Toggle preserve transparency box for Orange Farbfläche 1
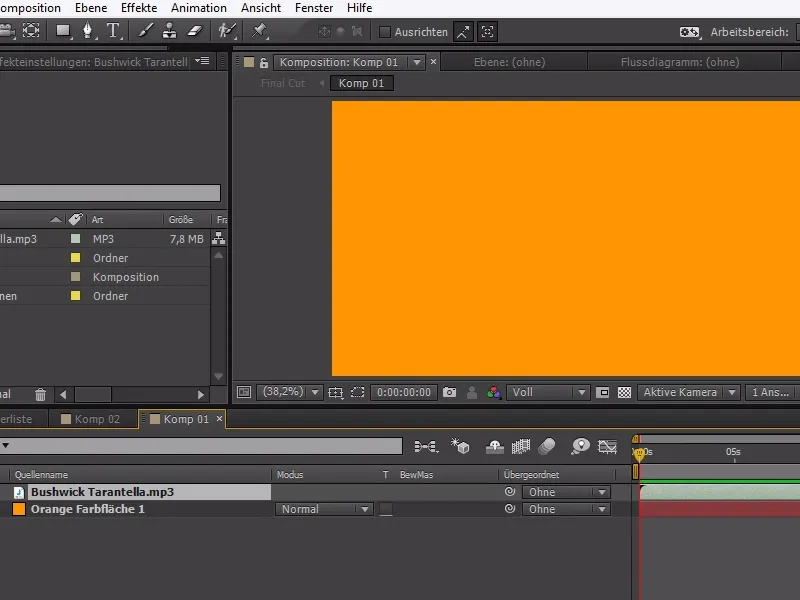Image resolution: width=800 pixels, height=600 pixels. click(x=386, y=509)
